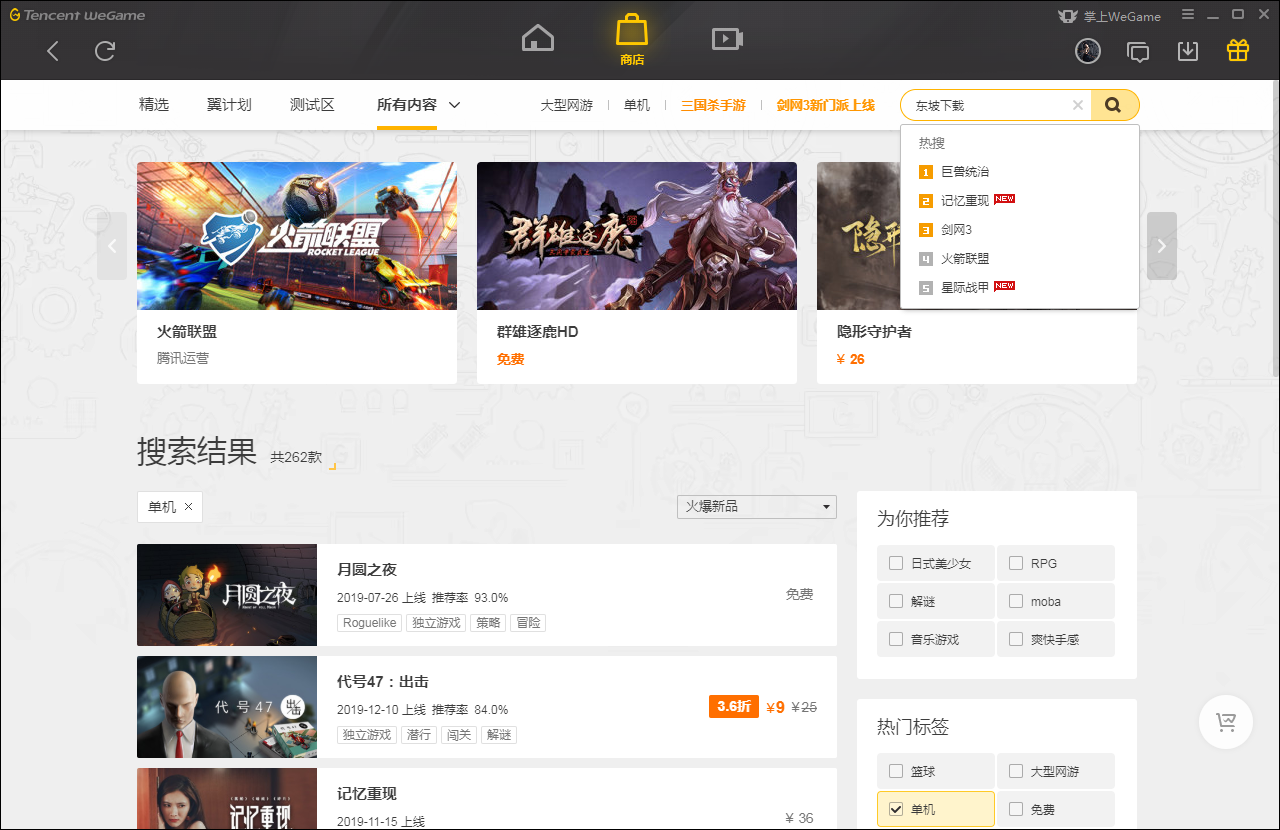
Task: Open the gift box icon
Action: point(1238,50)
